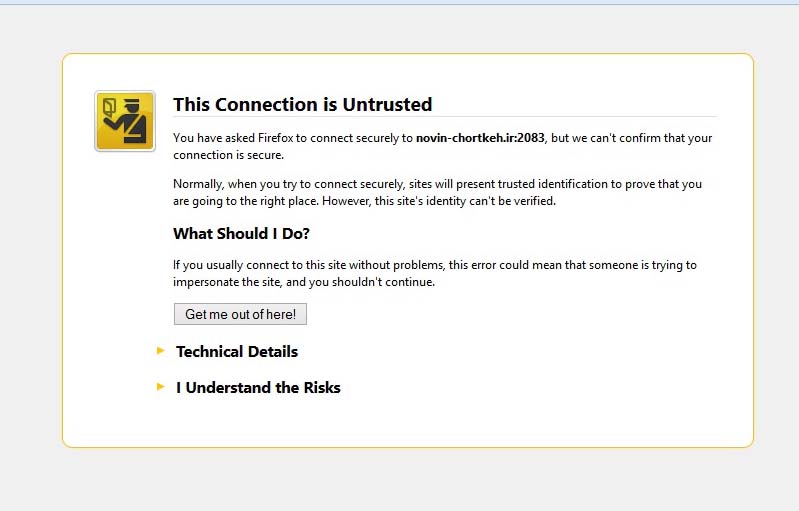This screenshot has width=799, height=511.
Task: Click the "Technical Details" heading text
Action: click(x=237, y=352)
